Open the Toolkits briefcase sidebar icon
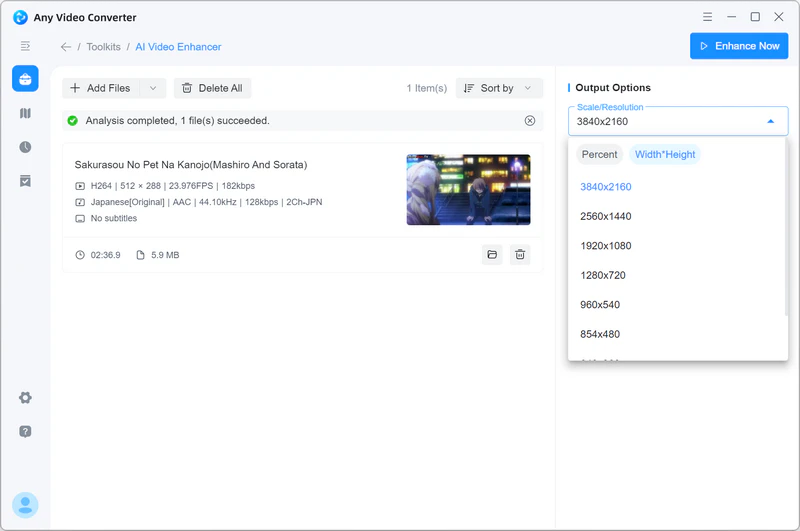The height and width of the screenshot is (531, 800). pyautogui.click(x=25, y=79)
